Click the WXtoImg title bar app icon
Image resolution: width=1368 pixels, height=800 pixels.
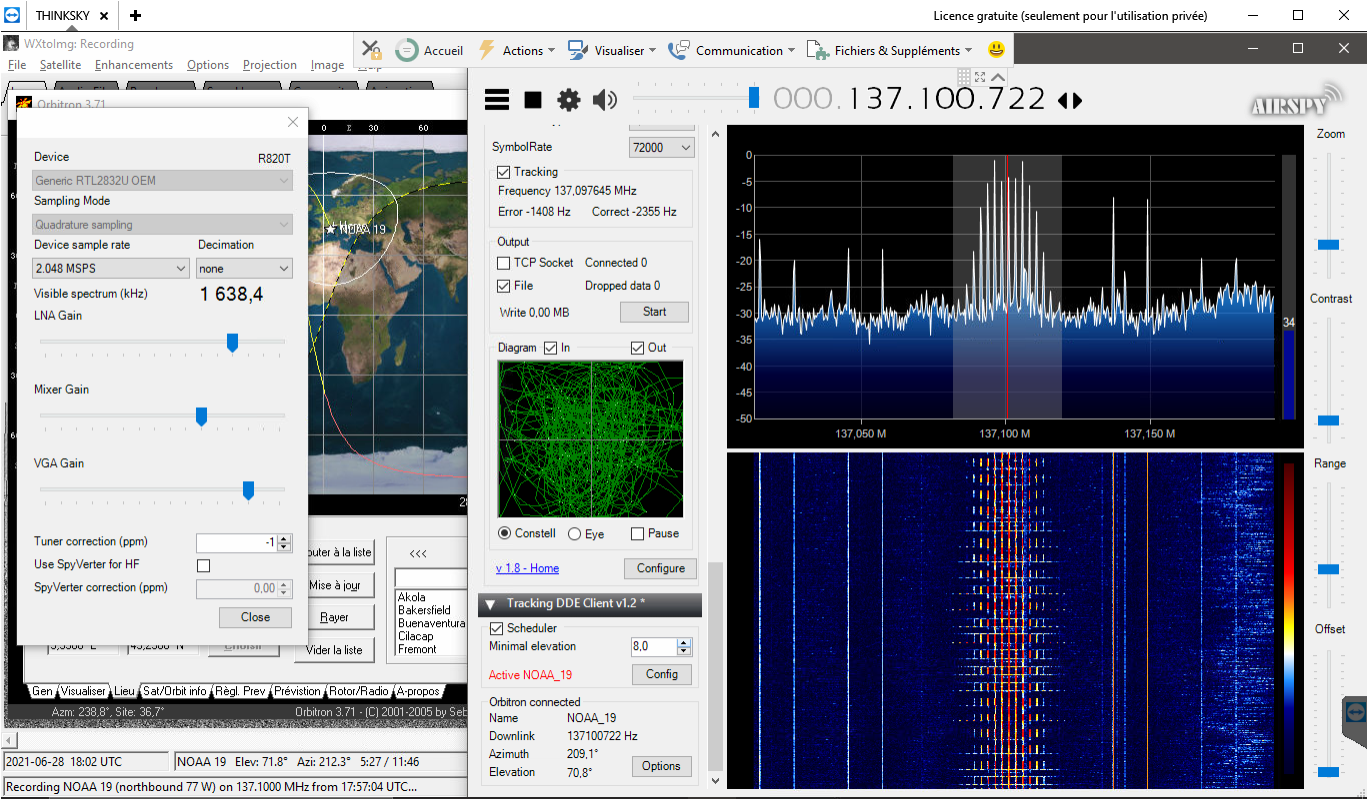(11, 44)
